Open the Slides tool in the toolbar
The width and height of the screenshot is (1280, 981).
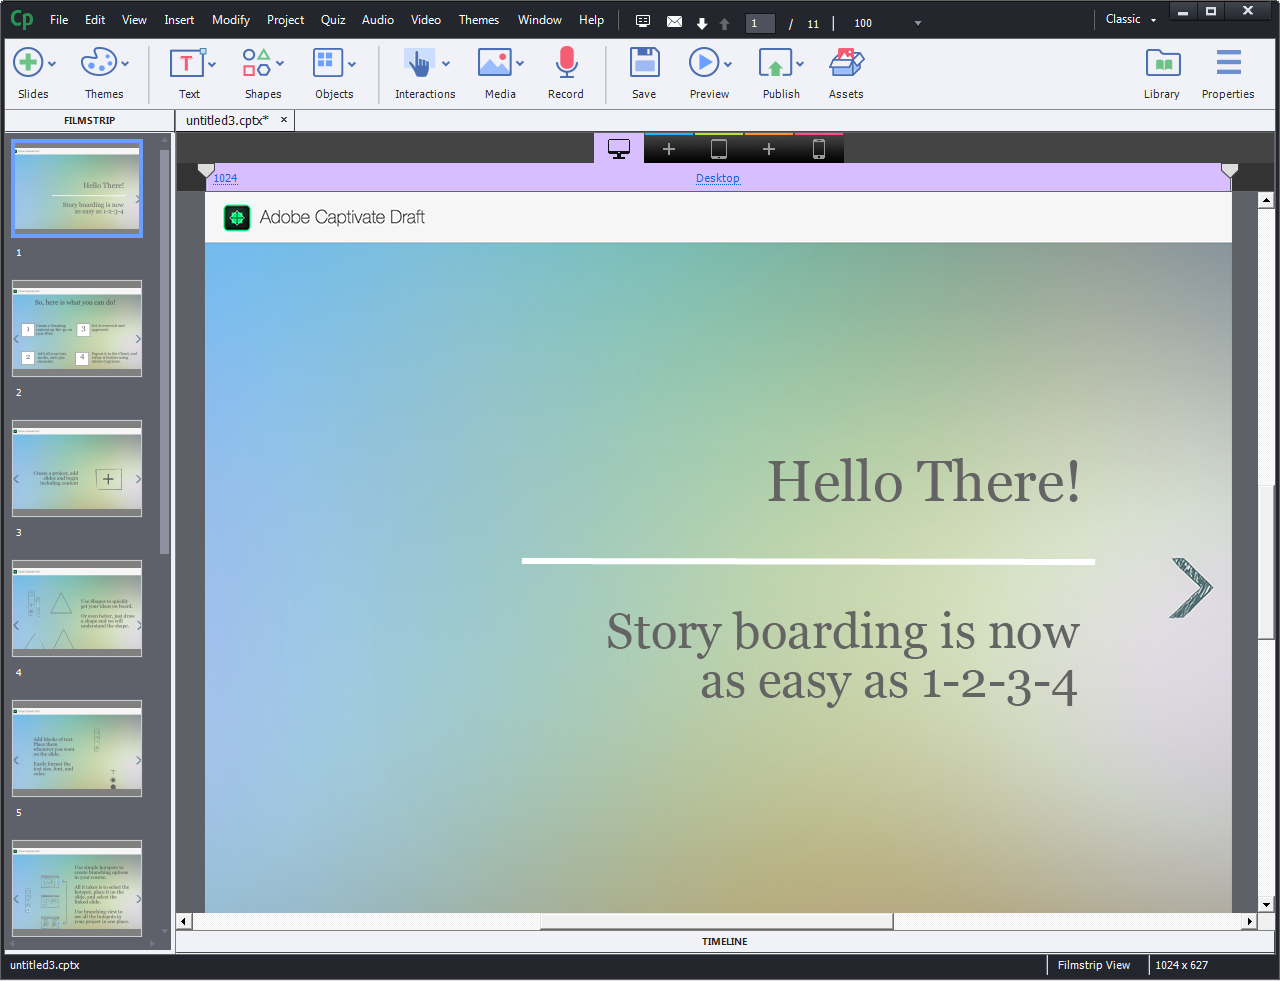(28, 64)
